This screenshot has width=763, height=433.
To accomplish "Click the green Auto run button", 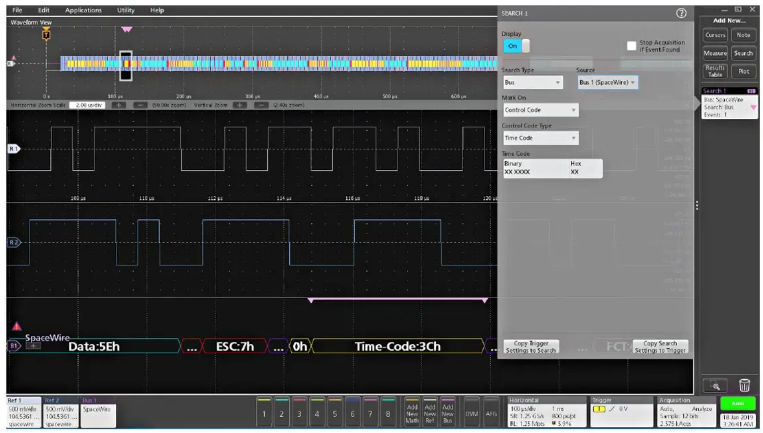I will pyautogui.click(x=738, y=403).
